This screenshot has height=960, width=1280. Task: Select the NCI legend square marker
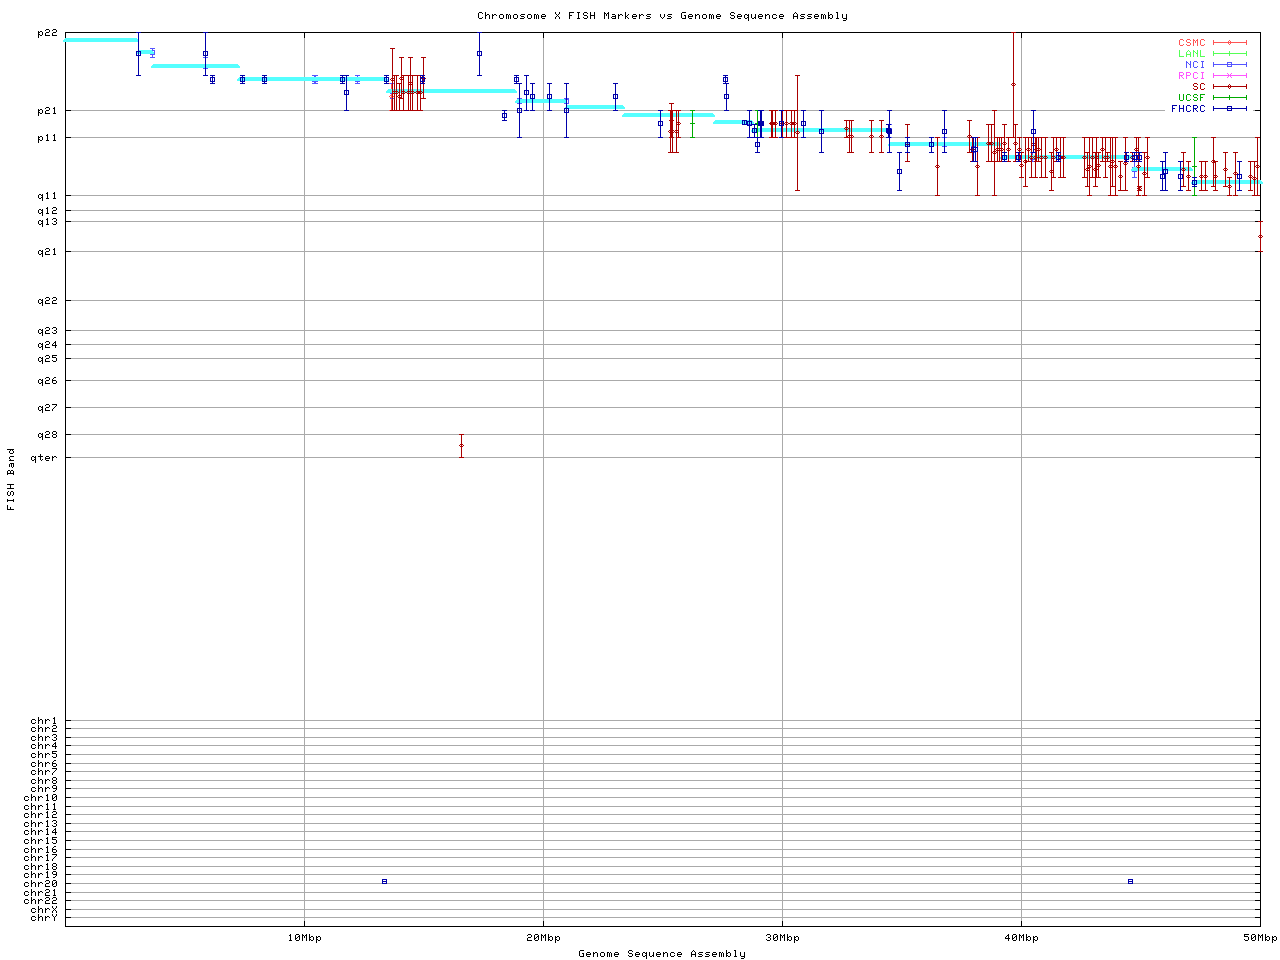coord(1230,65)
